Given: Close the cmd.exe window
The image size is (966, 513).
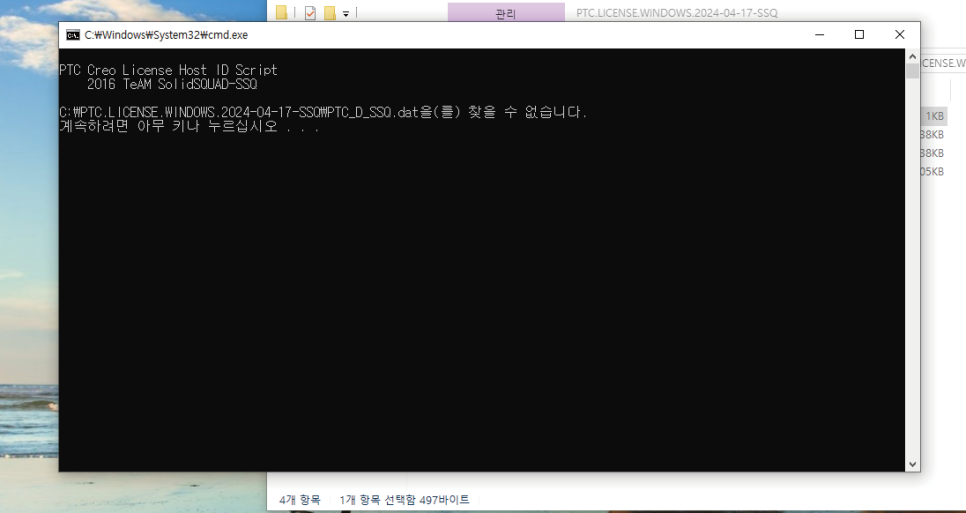Looking at the screenshot, I should 899,35.
